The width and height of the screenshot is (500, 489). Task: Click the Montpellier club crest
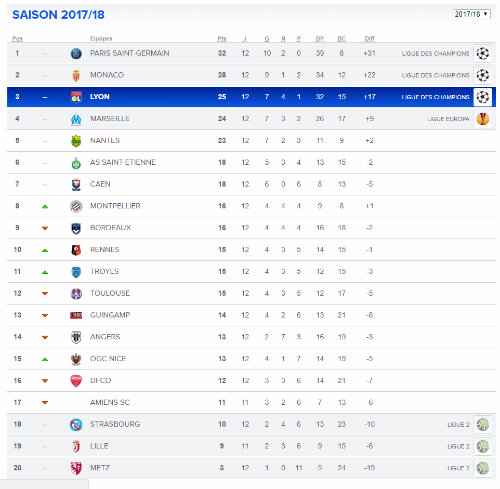pos(76,206)
